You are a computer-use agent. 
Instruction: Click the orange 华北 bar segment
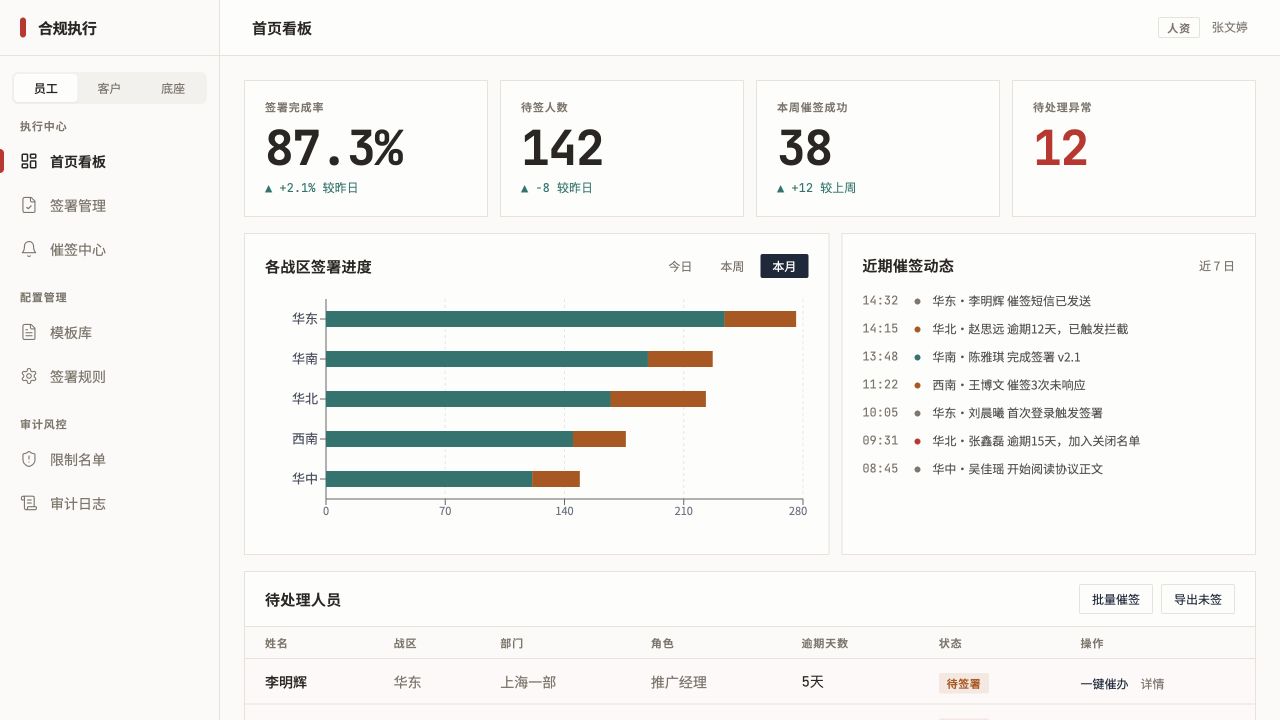(658, 399)
